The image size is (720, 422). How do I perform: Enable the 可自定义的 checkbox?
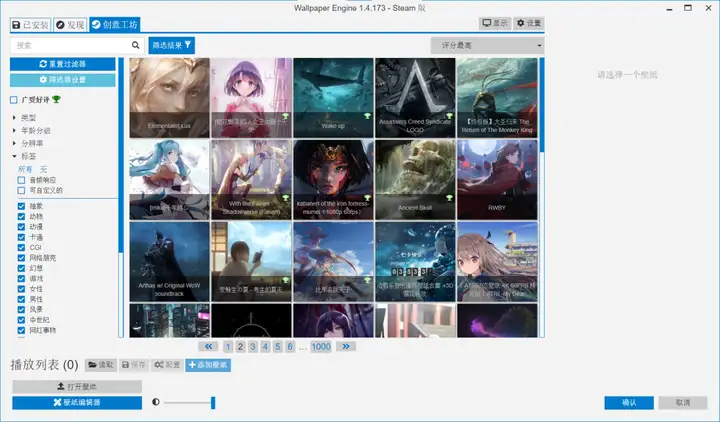[21, 190]
